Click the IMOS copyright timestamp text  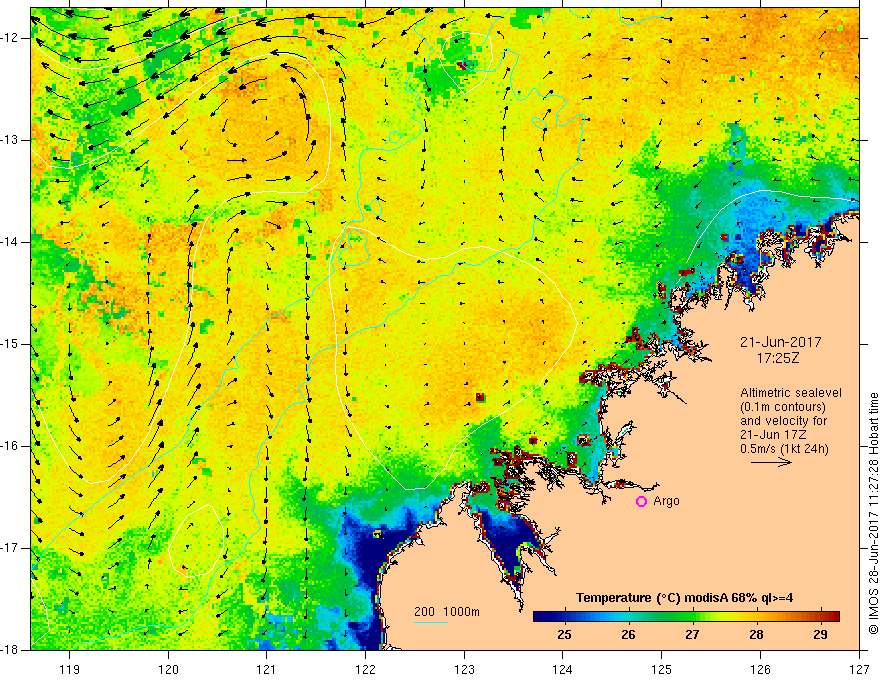pos(873,513)
